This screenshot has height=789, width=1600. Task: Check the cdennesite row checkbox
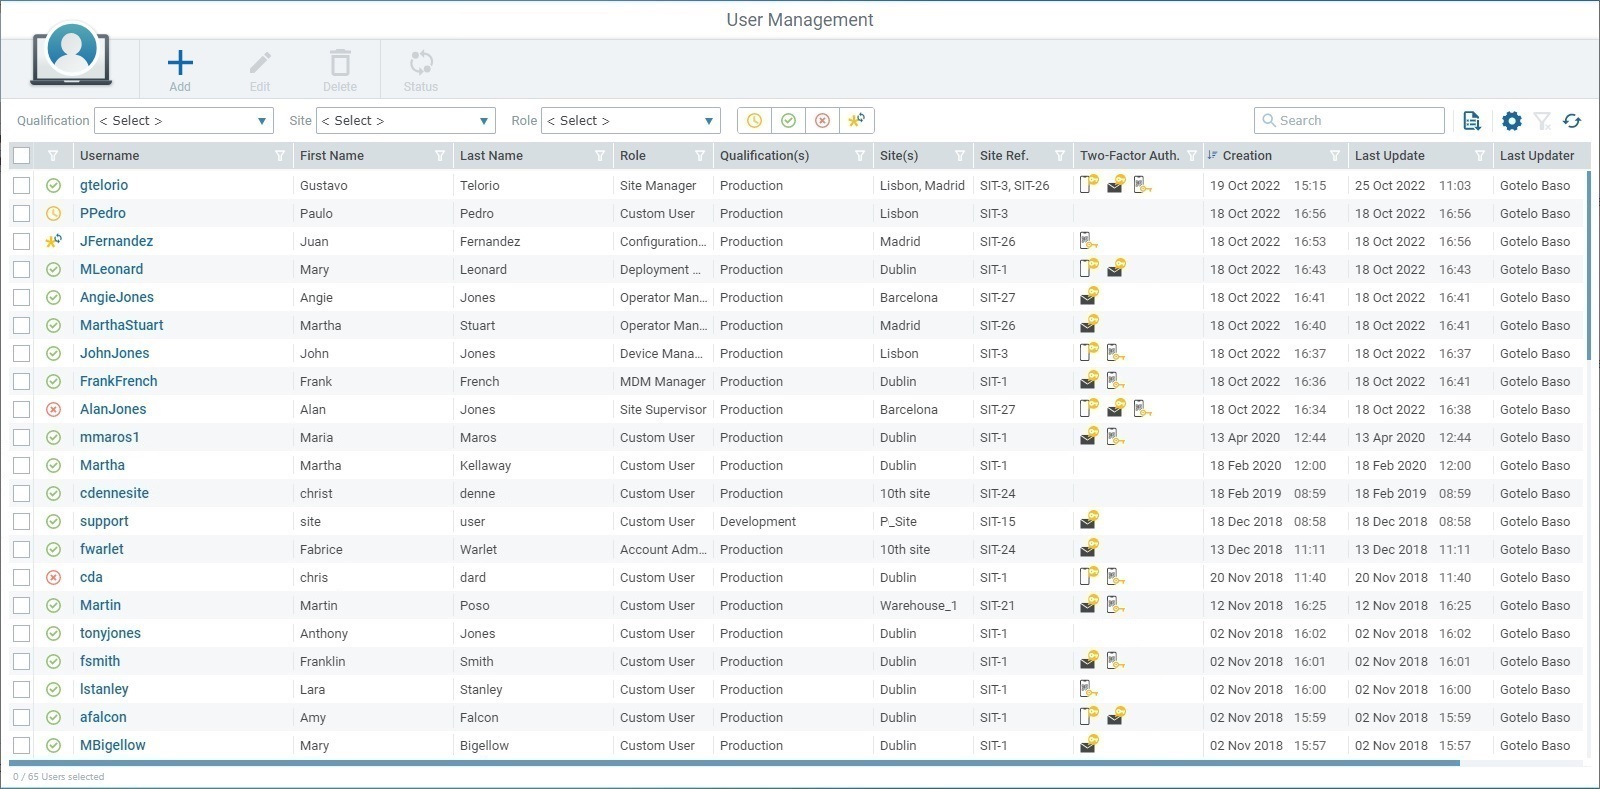[x=22, y=493]
